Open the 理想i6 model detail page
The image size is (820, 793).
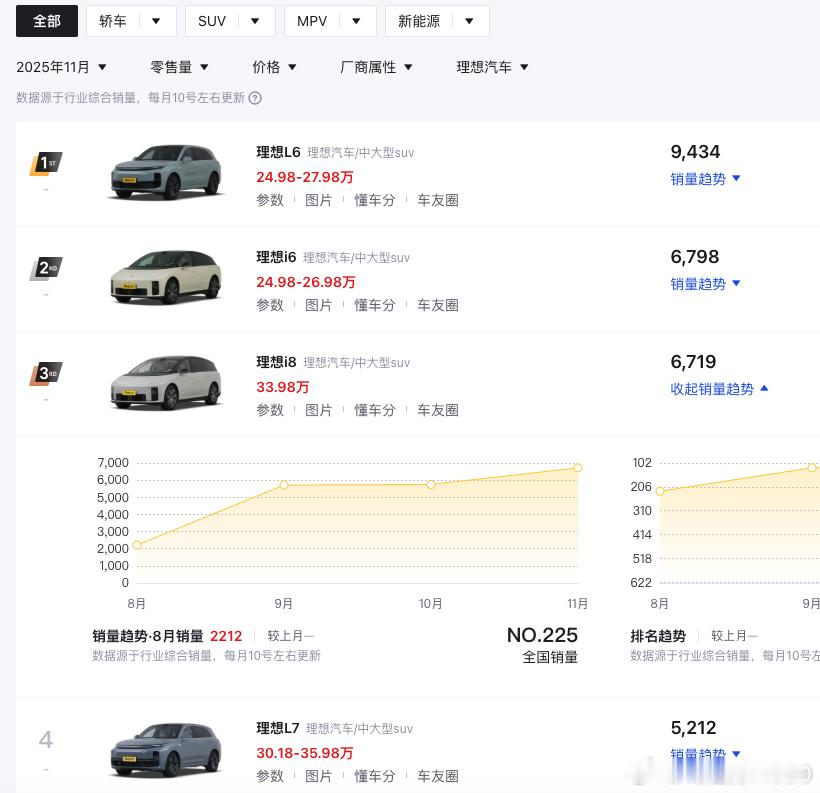276,257
